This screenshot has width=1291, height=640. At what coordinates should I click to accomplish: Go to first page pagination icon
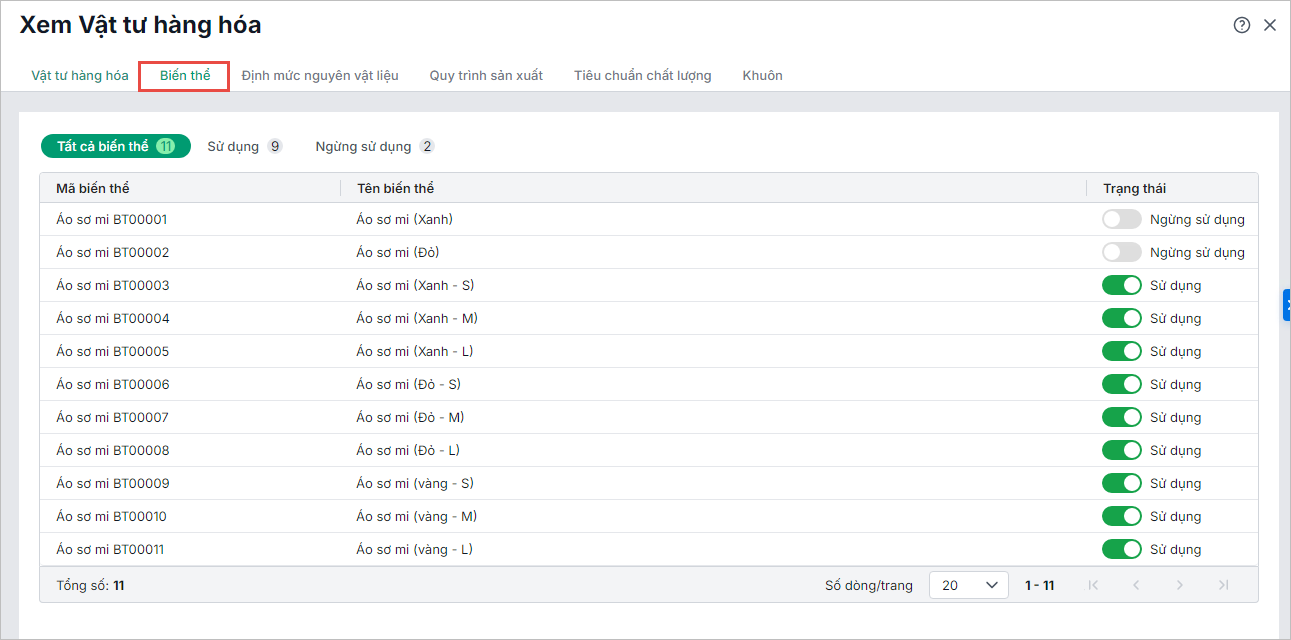(x=1093, y=585)
